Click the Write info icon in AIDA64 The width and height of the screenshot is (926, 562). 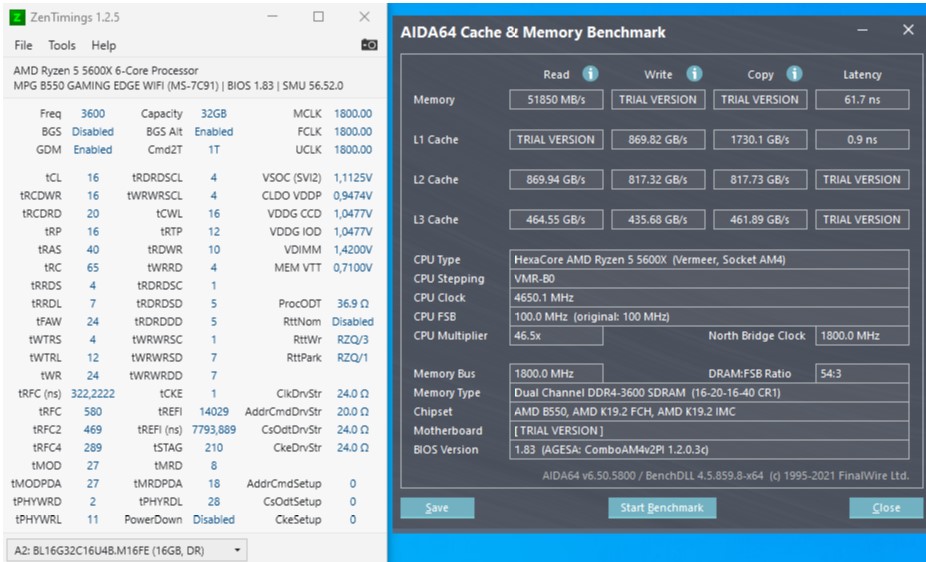pos(694,74)
